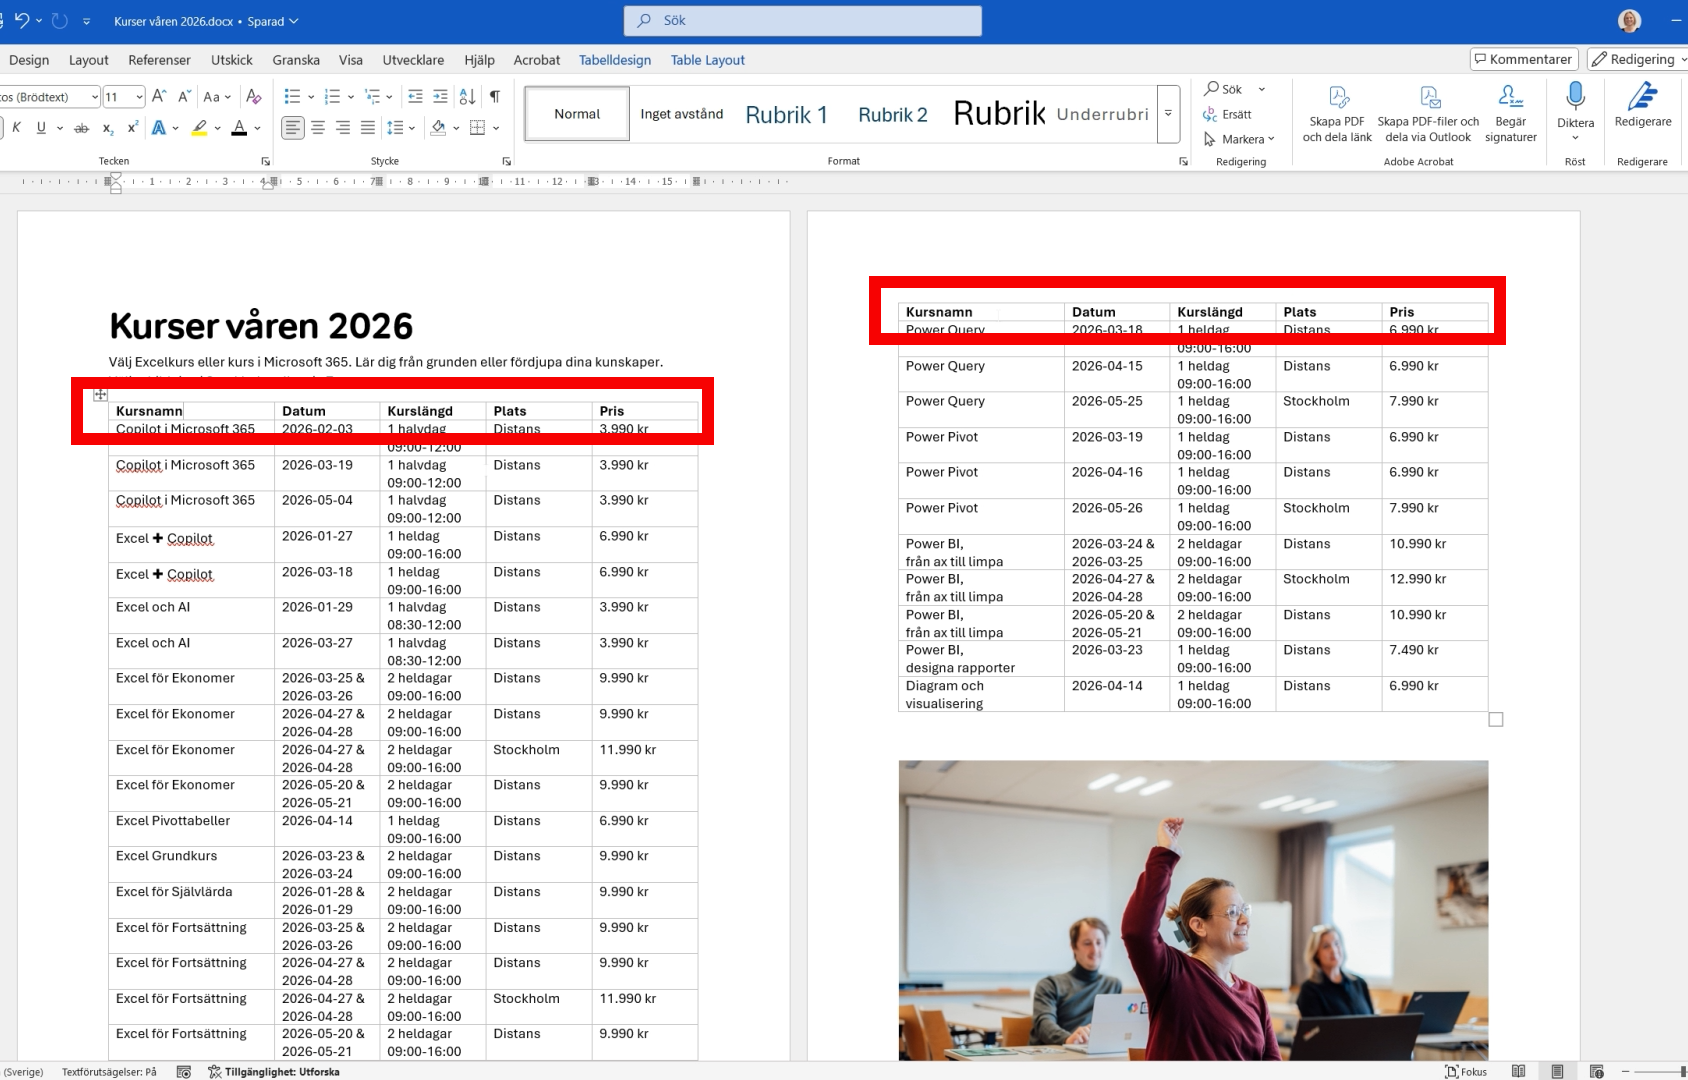Screen dimensions: 1688x1080
Task: Toggle strikethrough formatting
Action: tap(82, 128)
